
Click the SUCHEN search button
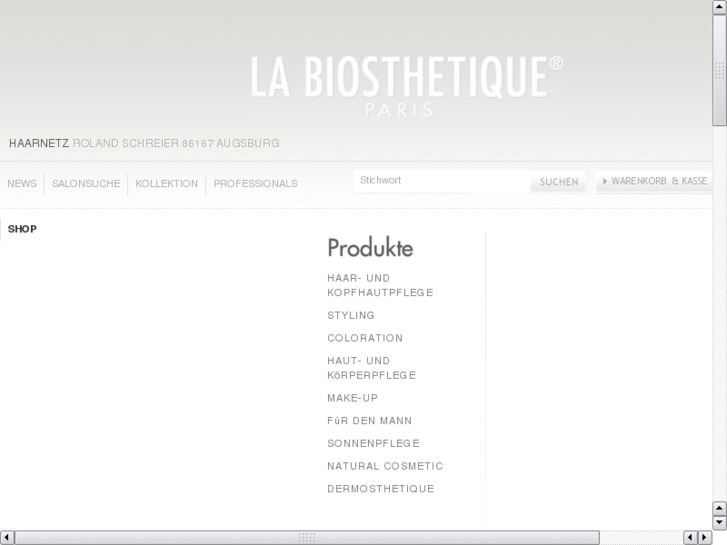(x=558, y=182)
